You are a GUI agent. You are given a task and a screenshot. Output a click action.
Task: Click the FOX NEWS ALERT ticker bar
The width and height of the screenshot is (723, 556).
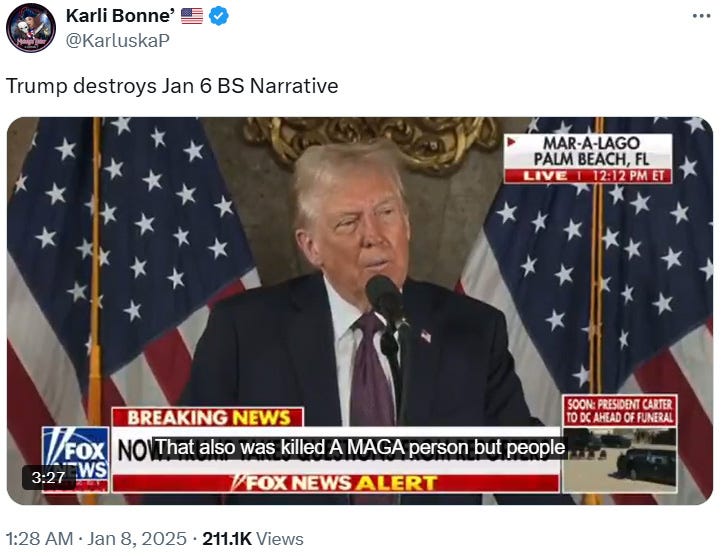click(336, 483)
